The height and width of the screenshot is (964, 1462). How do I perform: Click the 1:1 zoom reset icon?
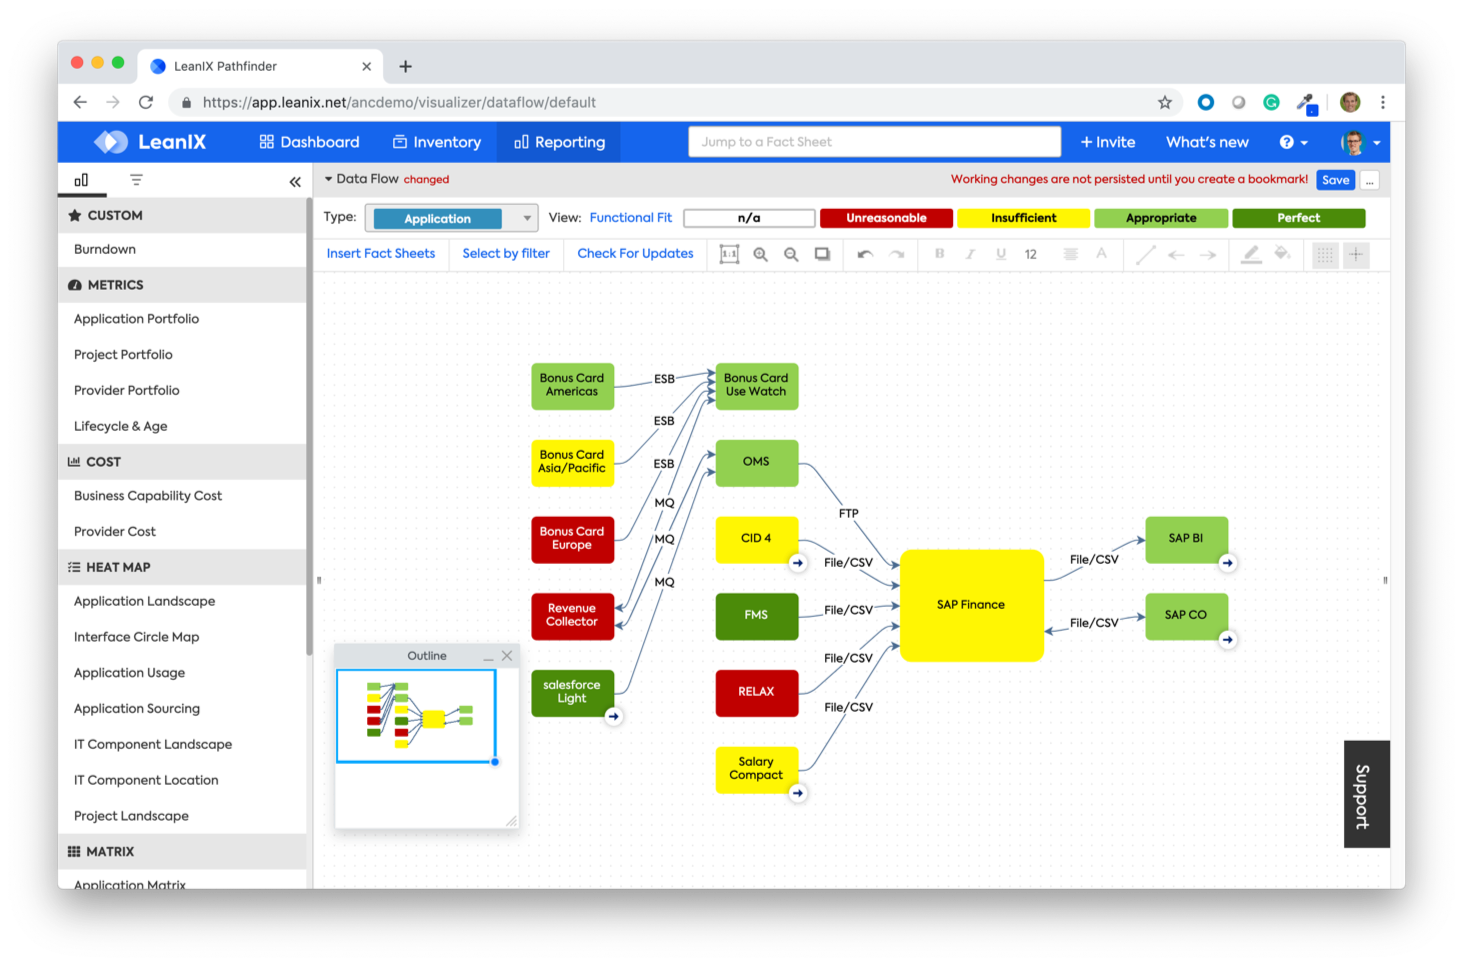tap(729, 254)
